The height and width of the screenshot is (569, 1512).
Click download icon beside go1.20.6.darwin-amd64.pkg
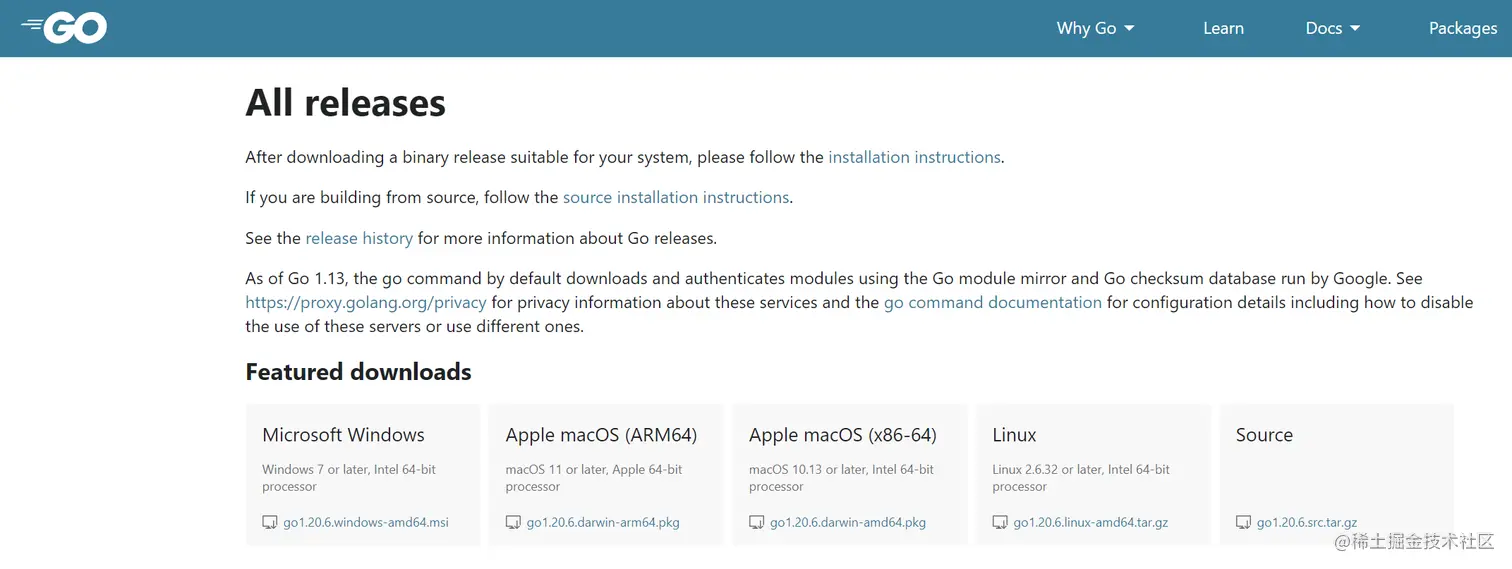(757, 523)
